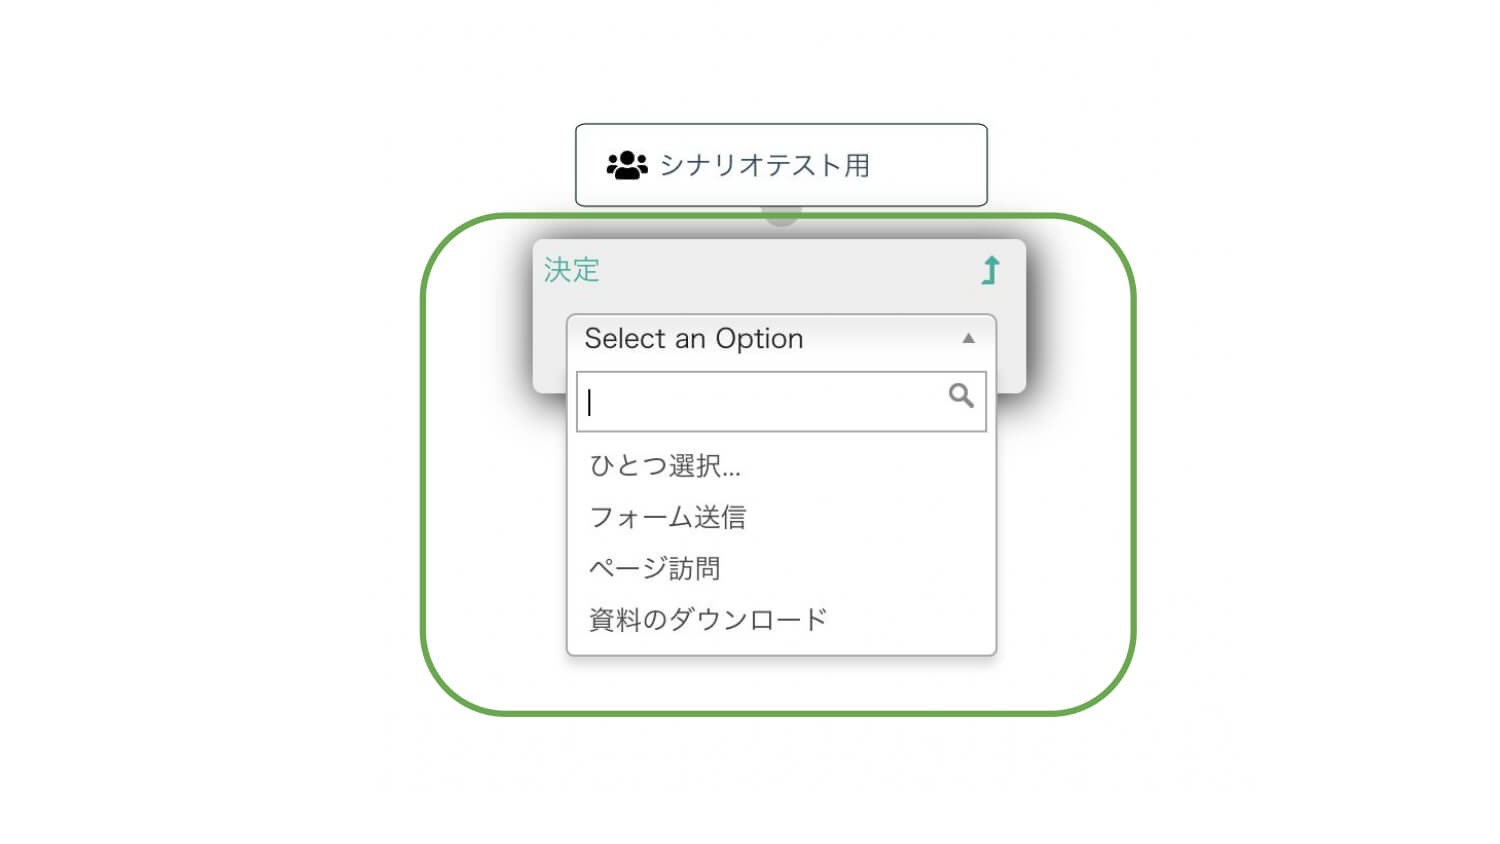1500x844 pixels.
Task: Click the blinking text cursor in search box
Action: 590,402
